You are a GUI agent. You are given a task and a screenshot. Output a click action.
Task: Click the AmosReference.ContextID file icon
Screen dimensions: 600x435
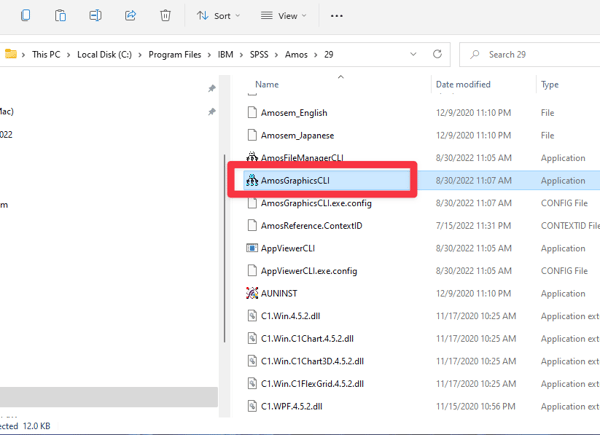tap(252, 225)
